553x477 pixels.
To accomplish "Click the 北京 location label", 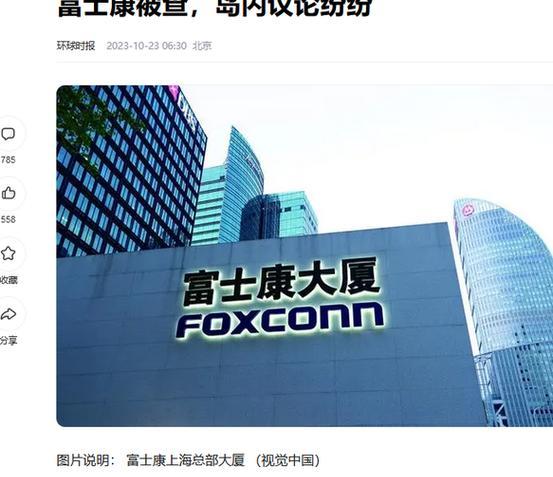I will click(x=202, y=46).
